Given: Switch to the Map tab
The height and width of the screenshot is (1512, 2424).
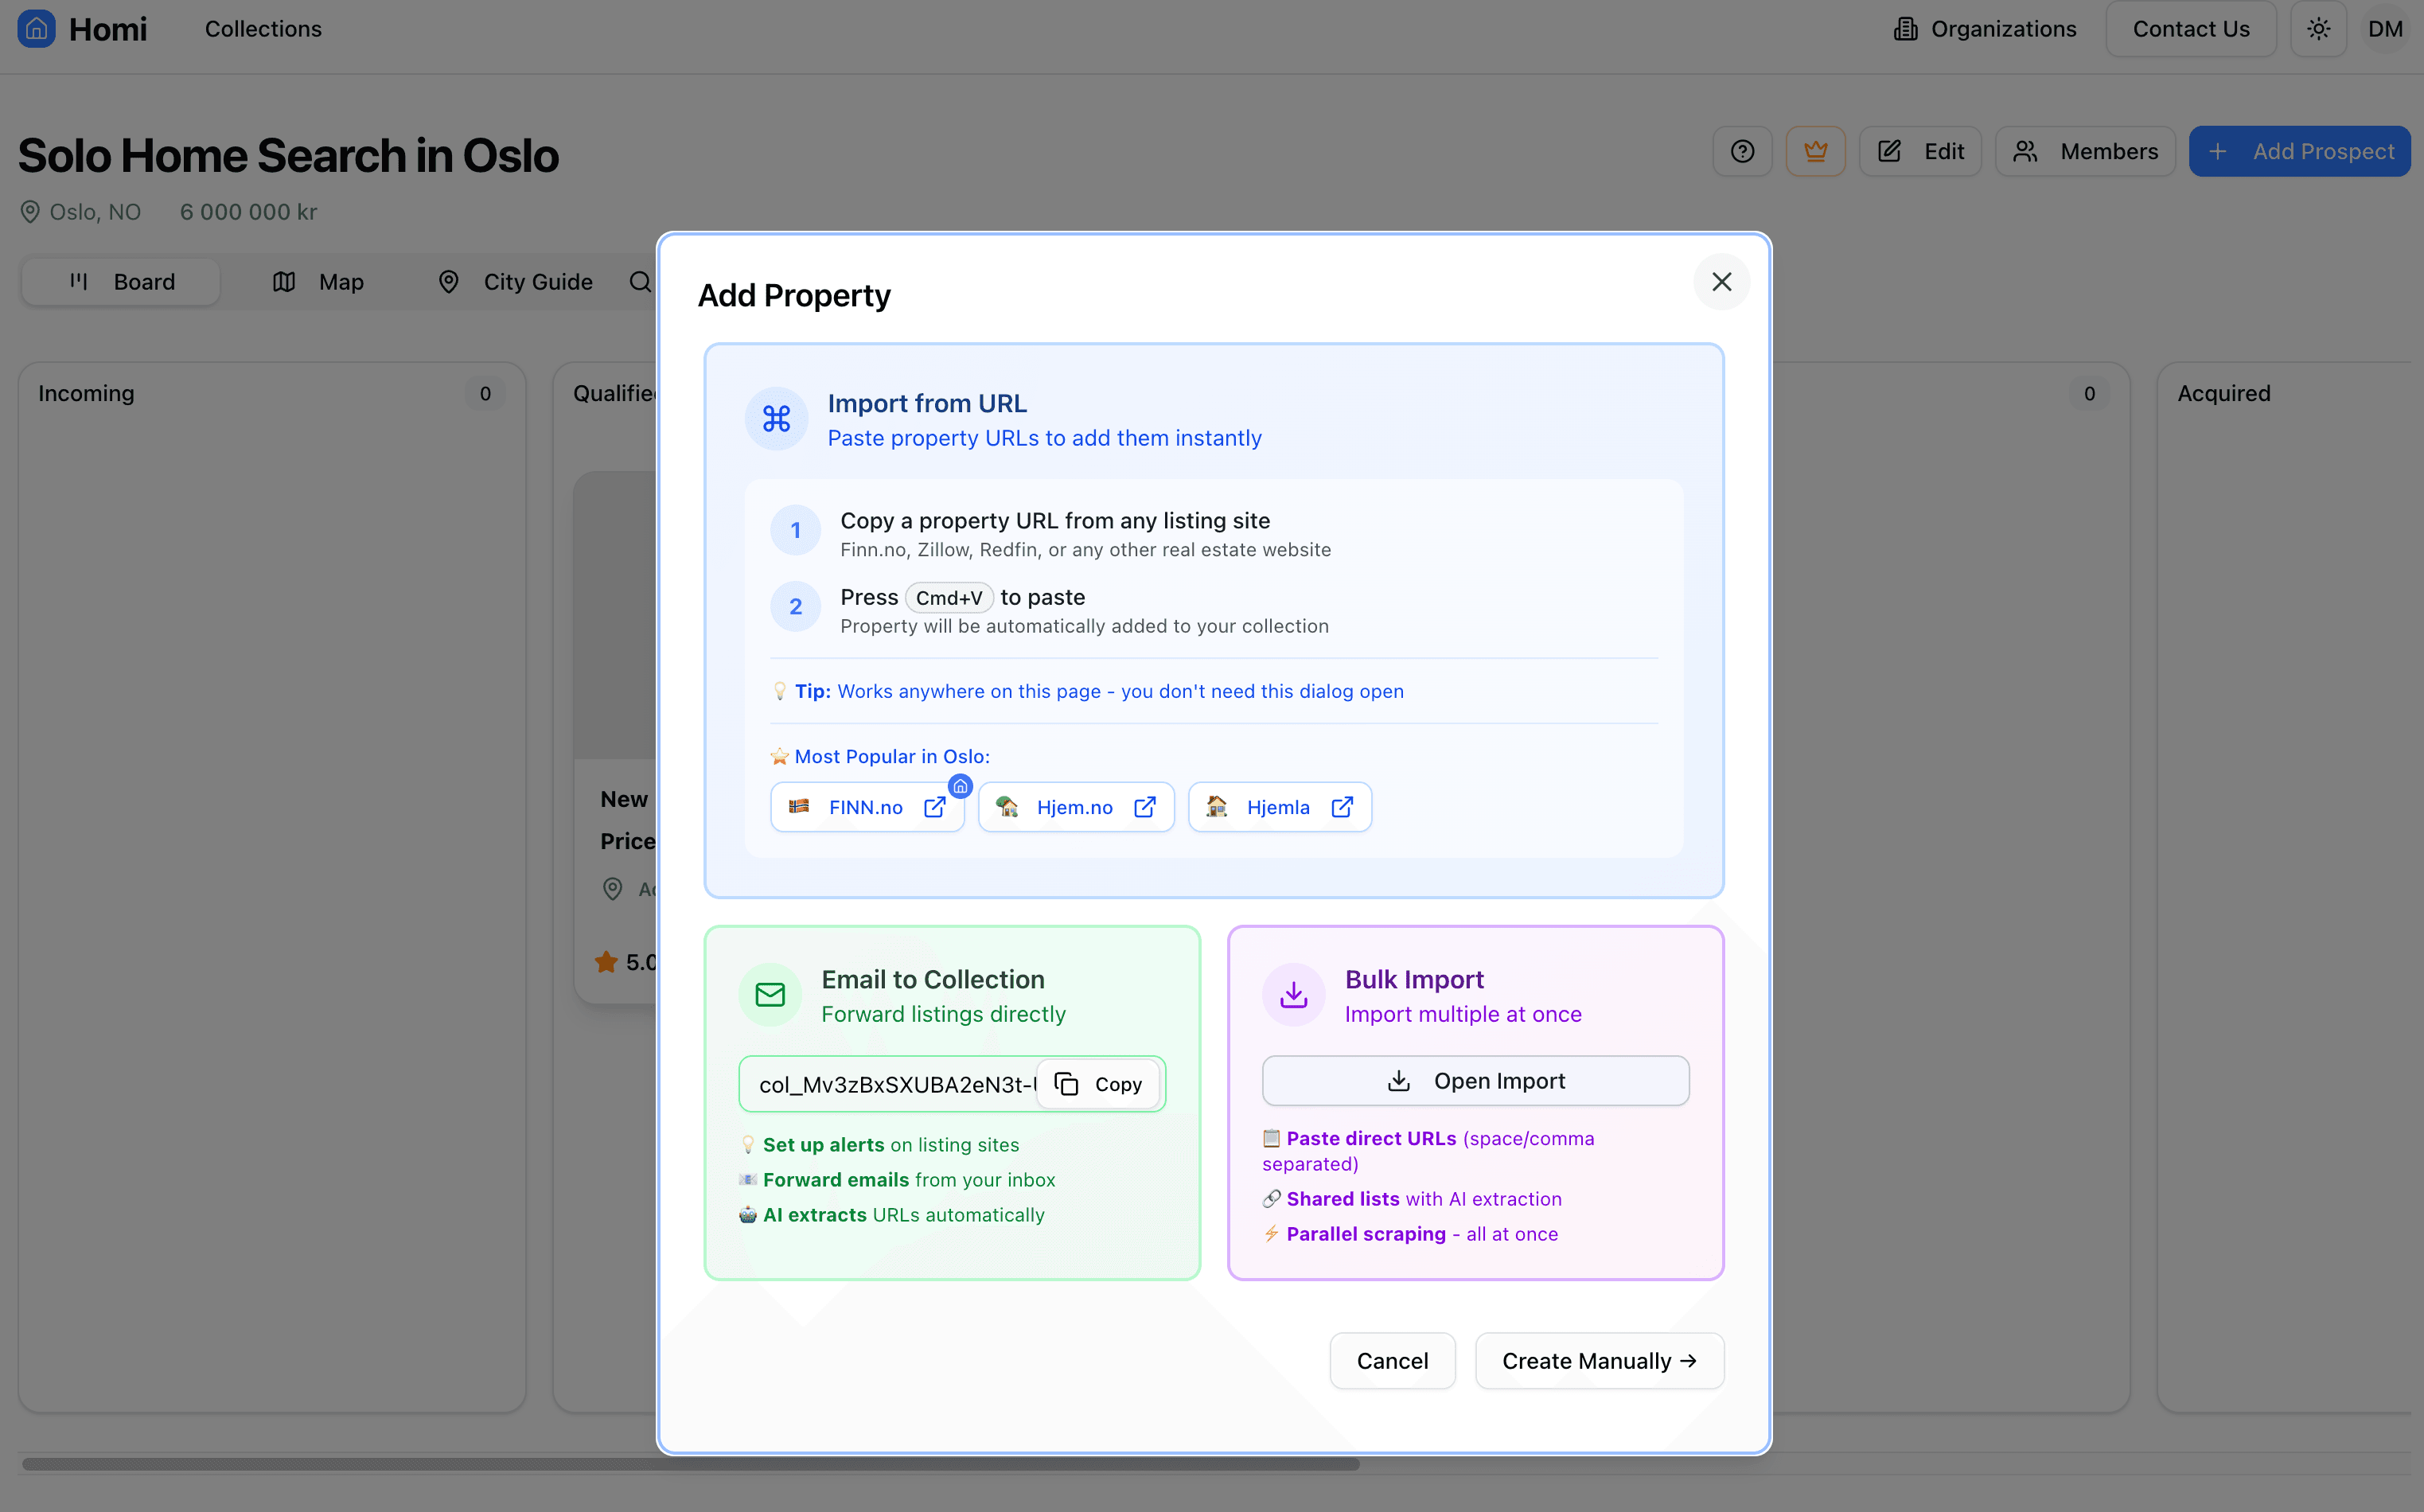Looking at the screenshot, I should pyautogui.click(x=319, y=282).
